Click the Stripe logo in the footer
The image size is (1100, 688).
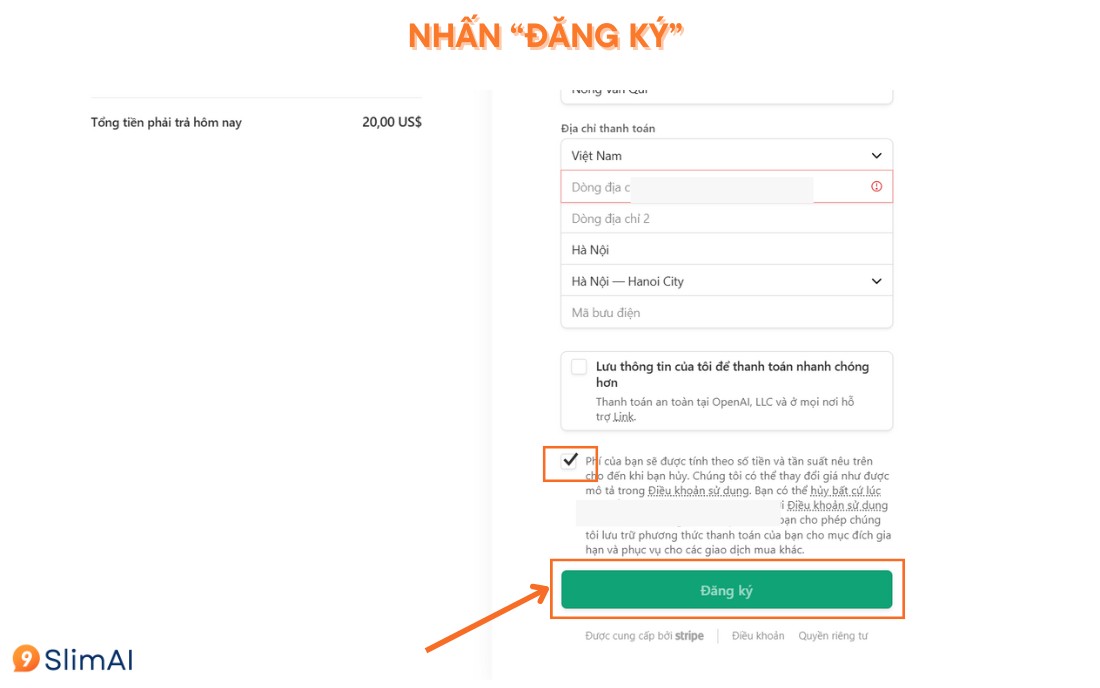tap(689, 636)
